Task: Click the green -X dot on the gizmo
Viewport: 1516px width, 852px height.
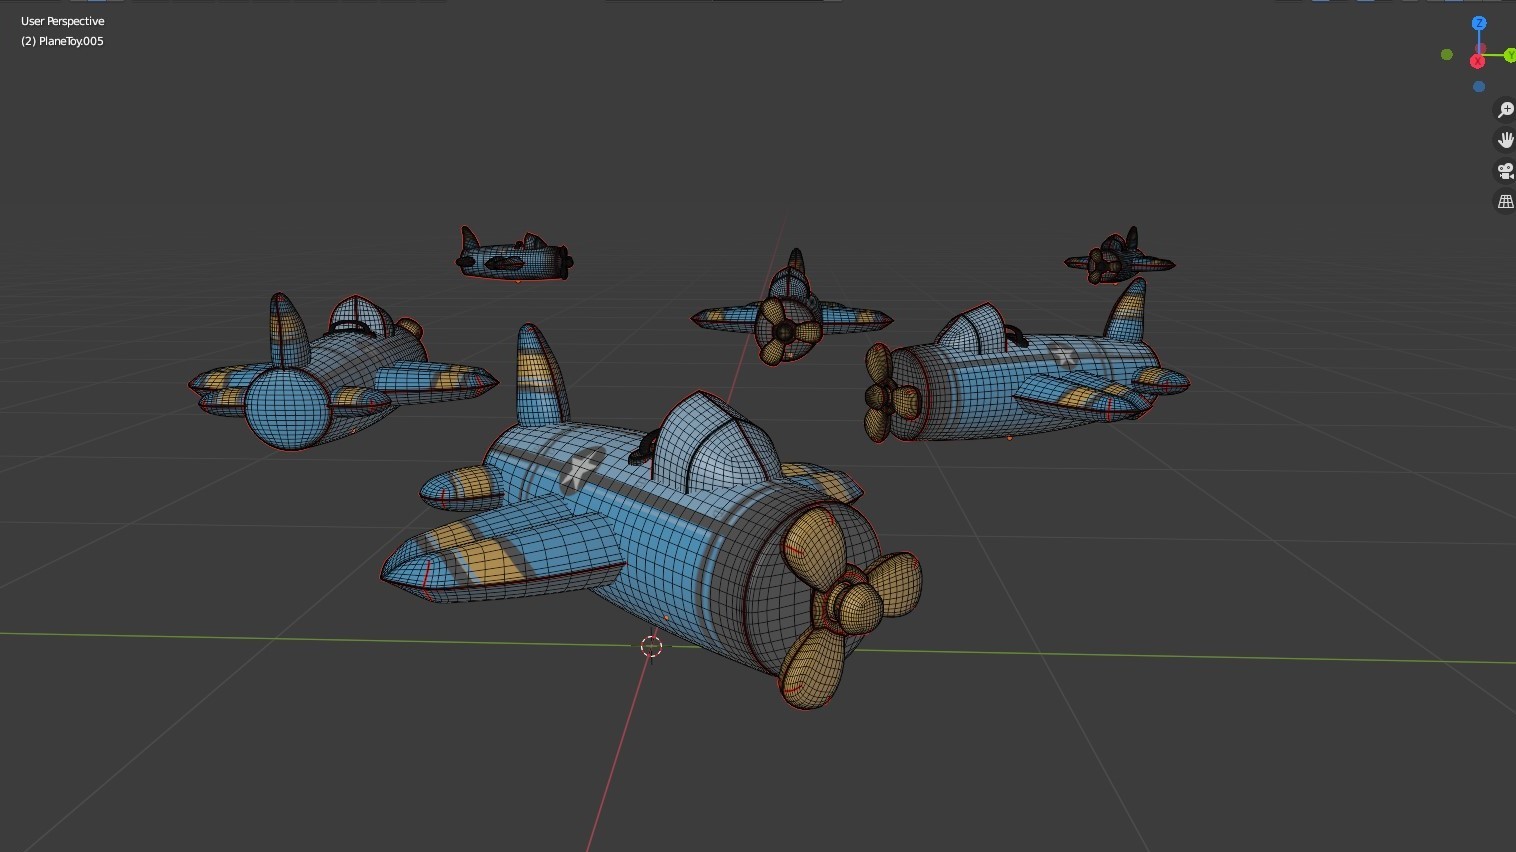Action: (1446, 54)
